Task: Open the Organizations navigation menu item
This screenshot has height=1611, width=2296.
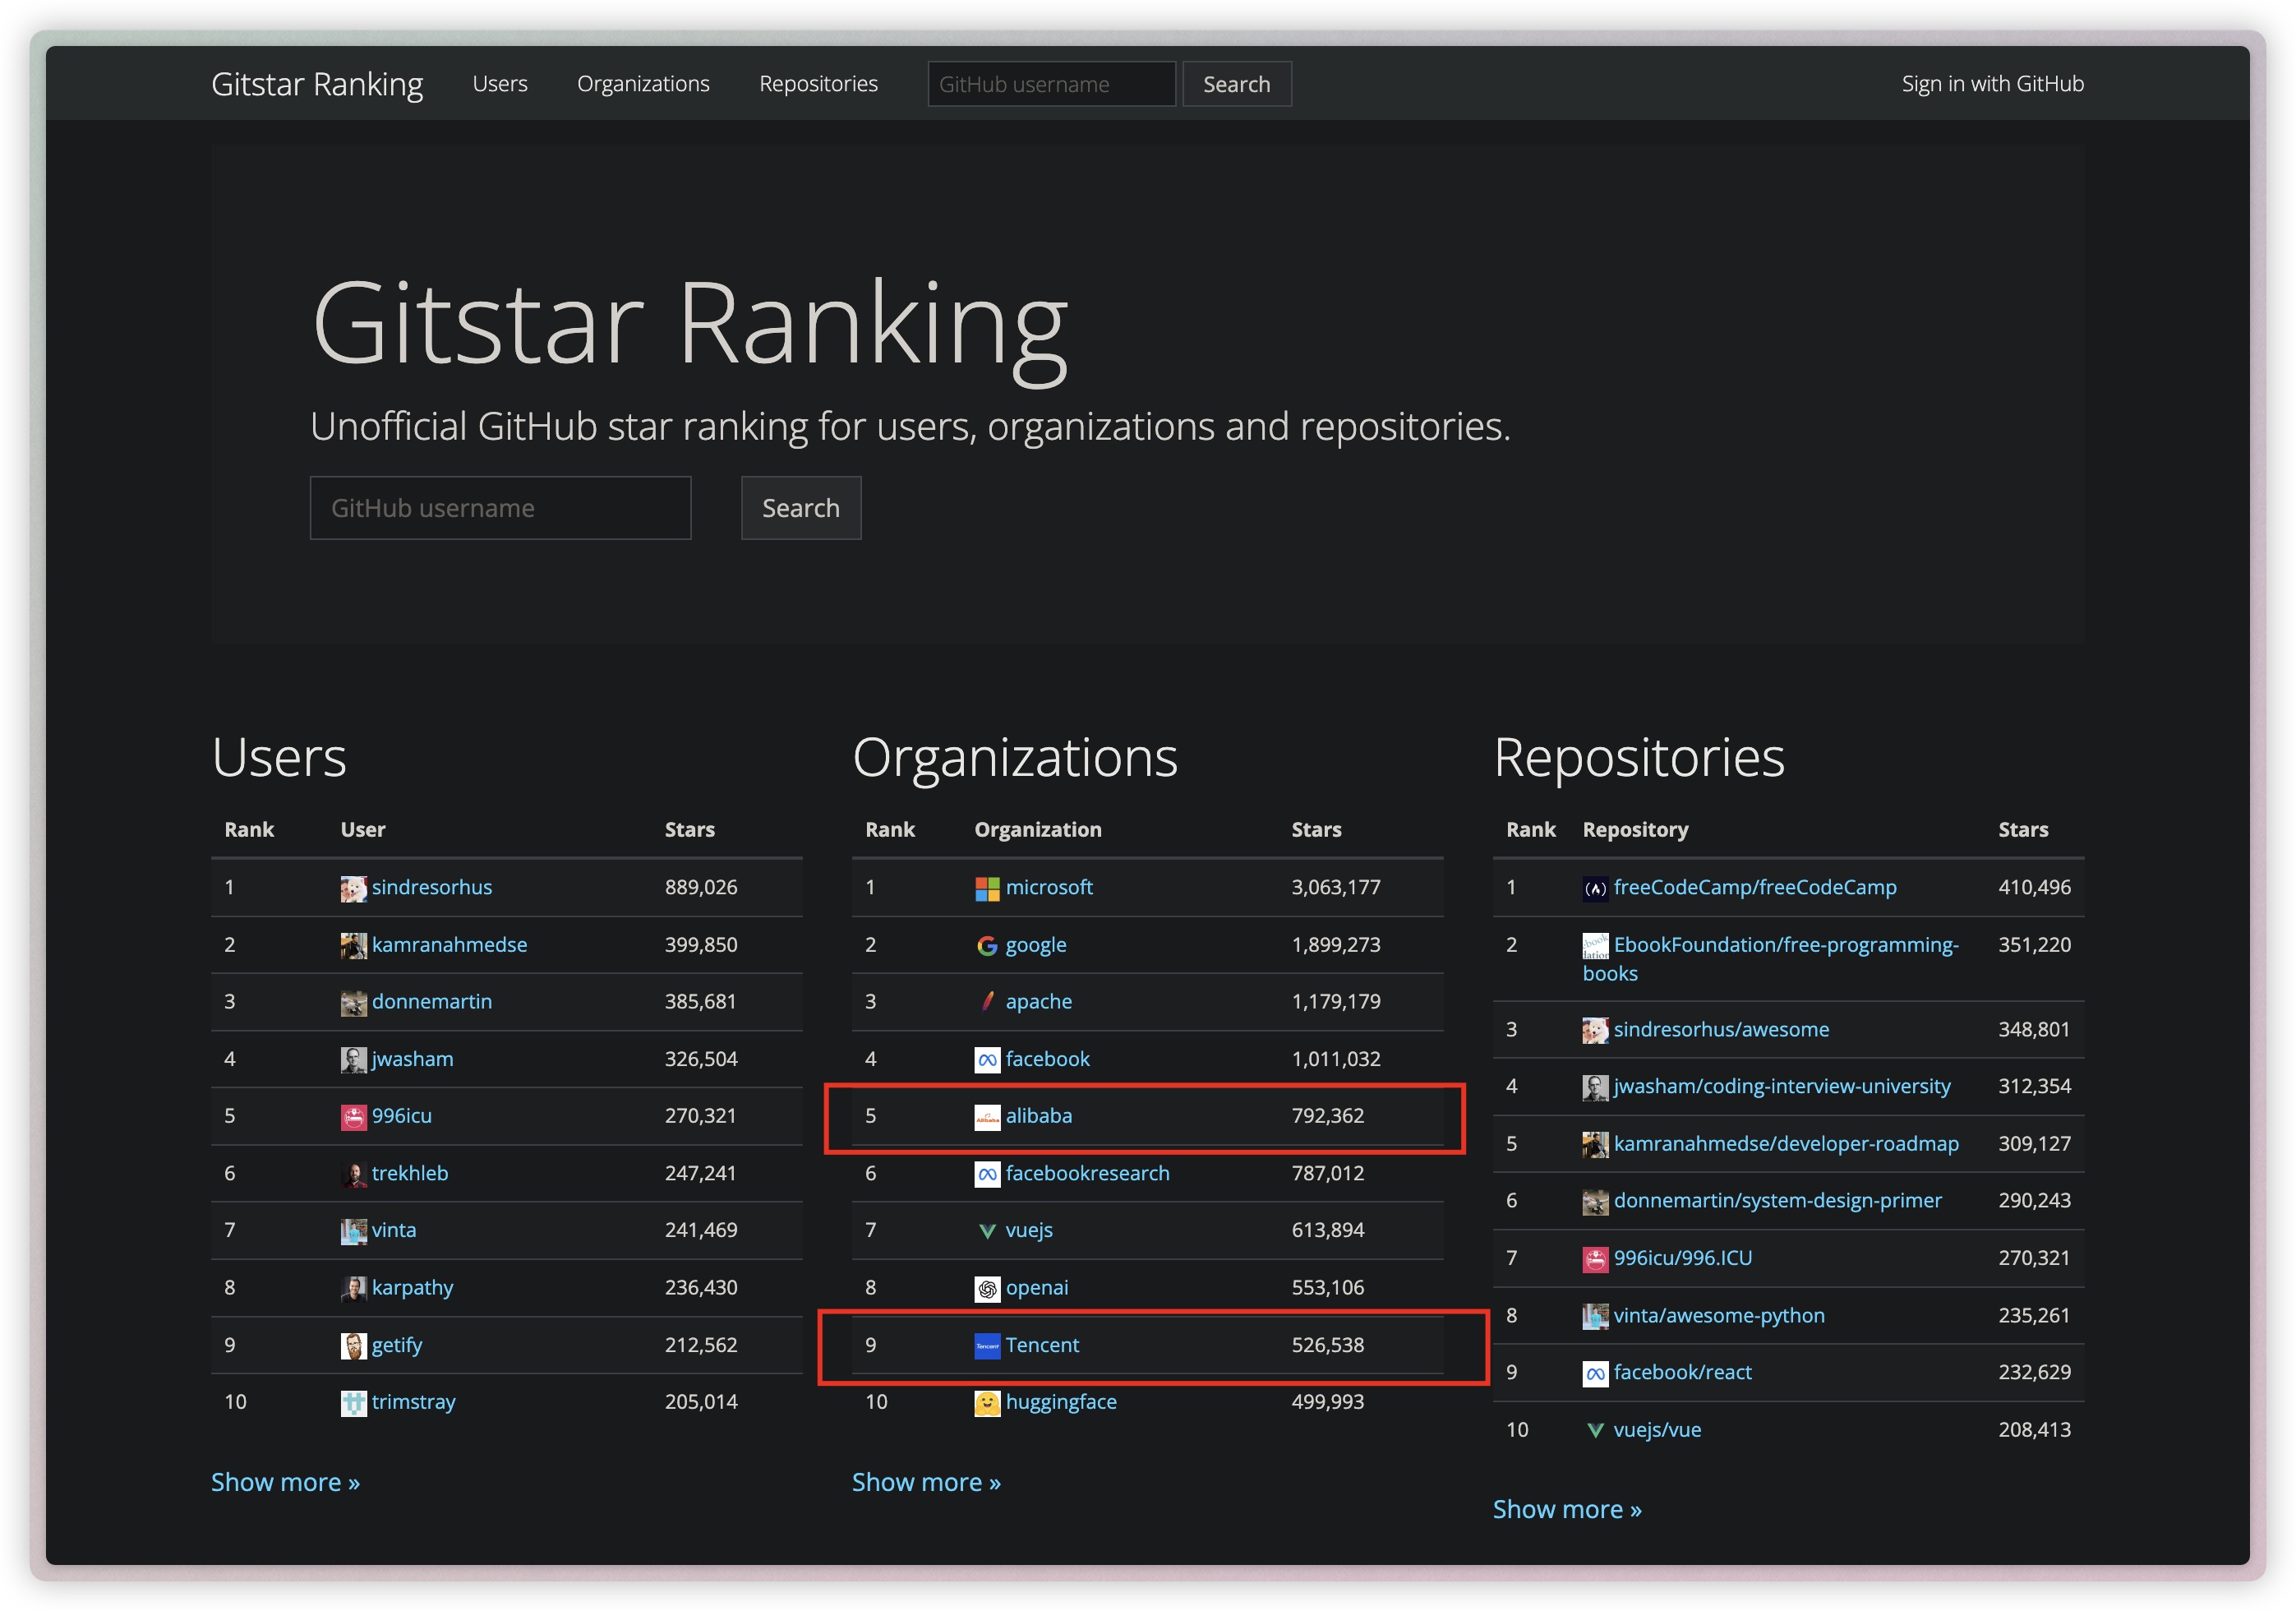Action: pyautogui.click(x=643, y=84)
